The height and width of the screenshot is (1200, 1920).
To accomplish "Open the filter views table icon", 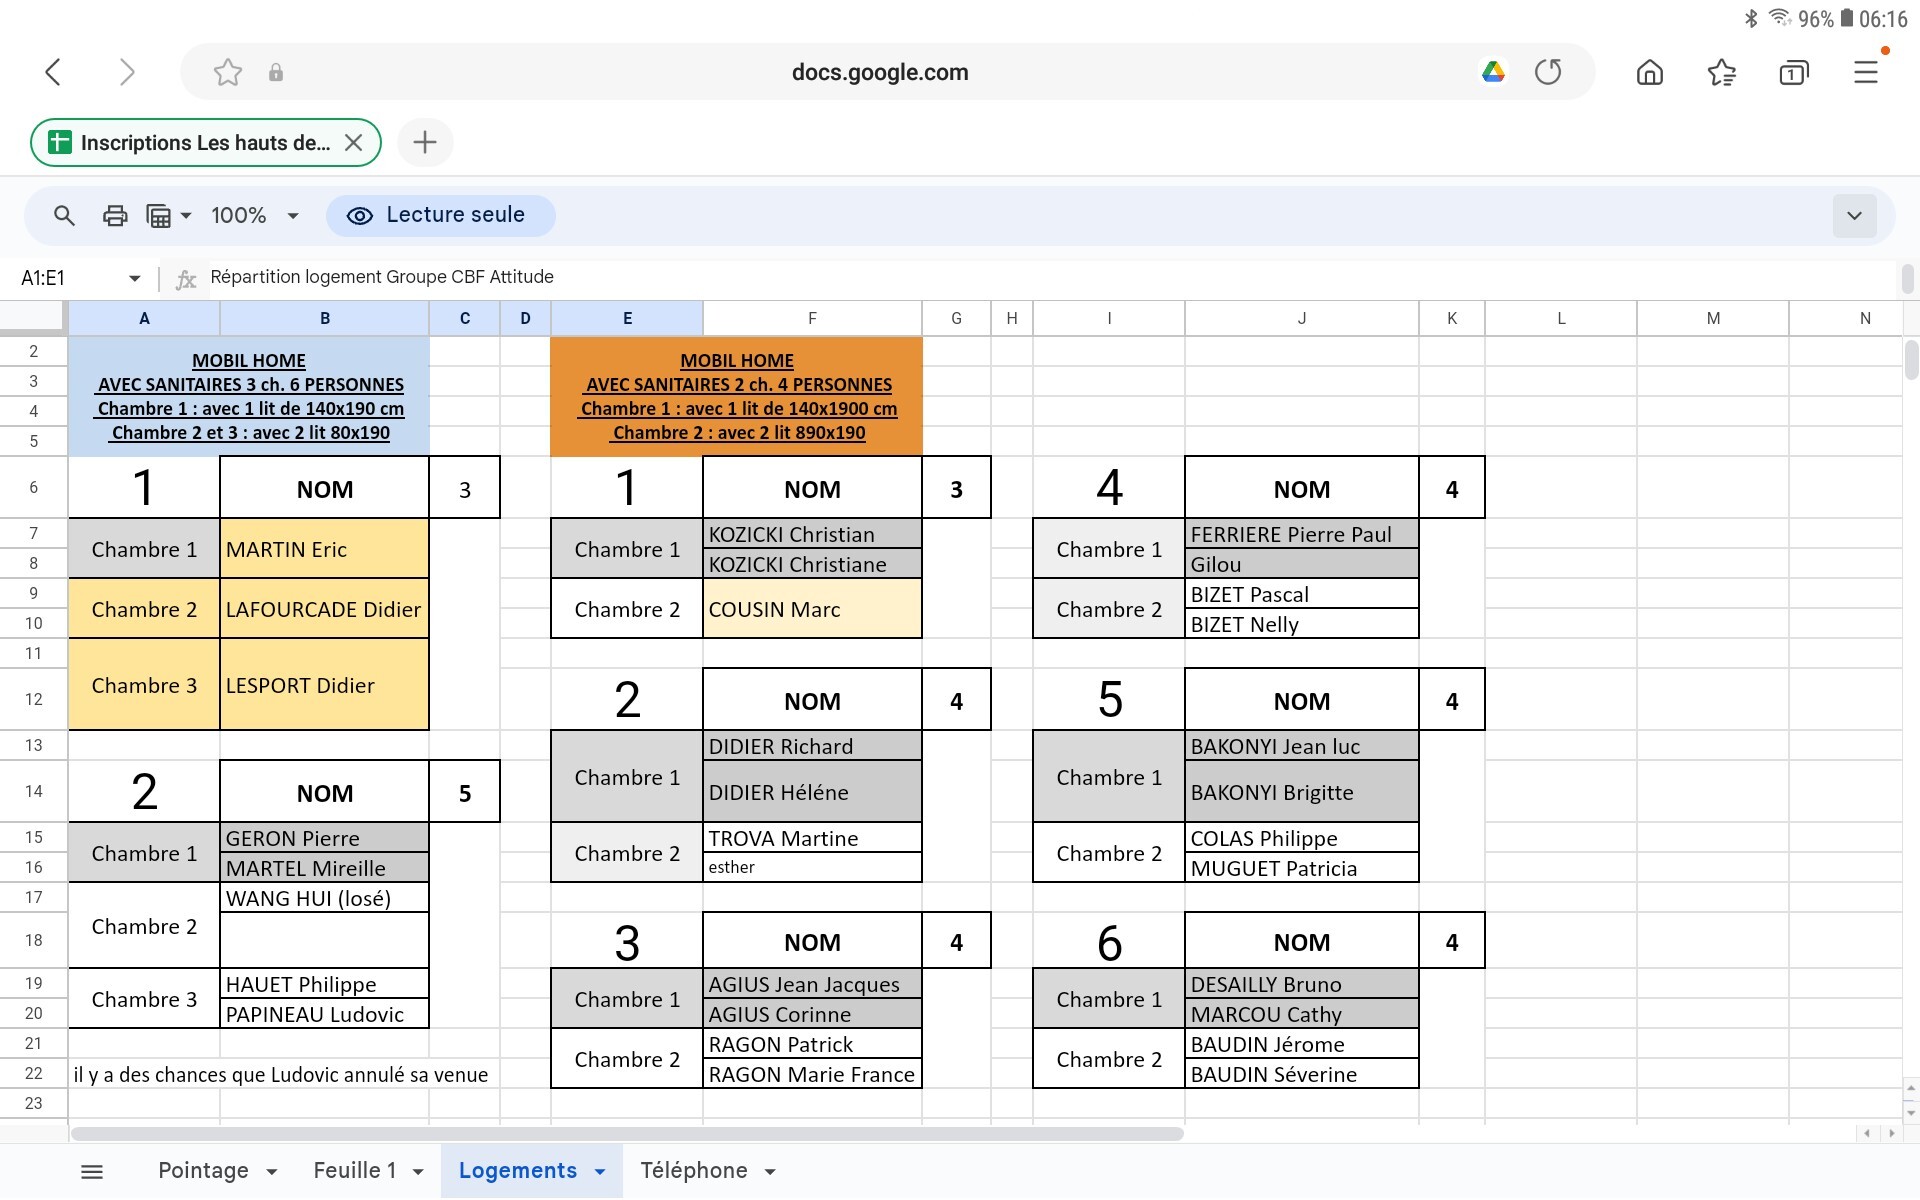I will (168, 215).
